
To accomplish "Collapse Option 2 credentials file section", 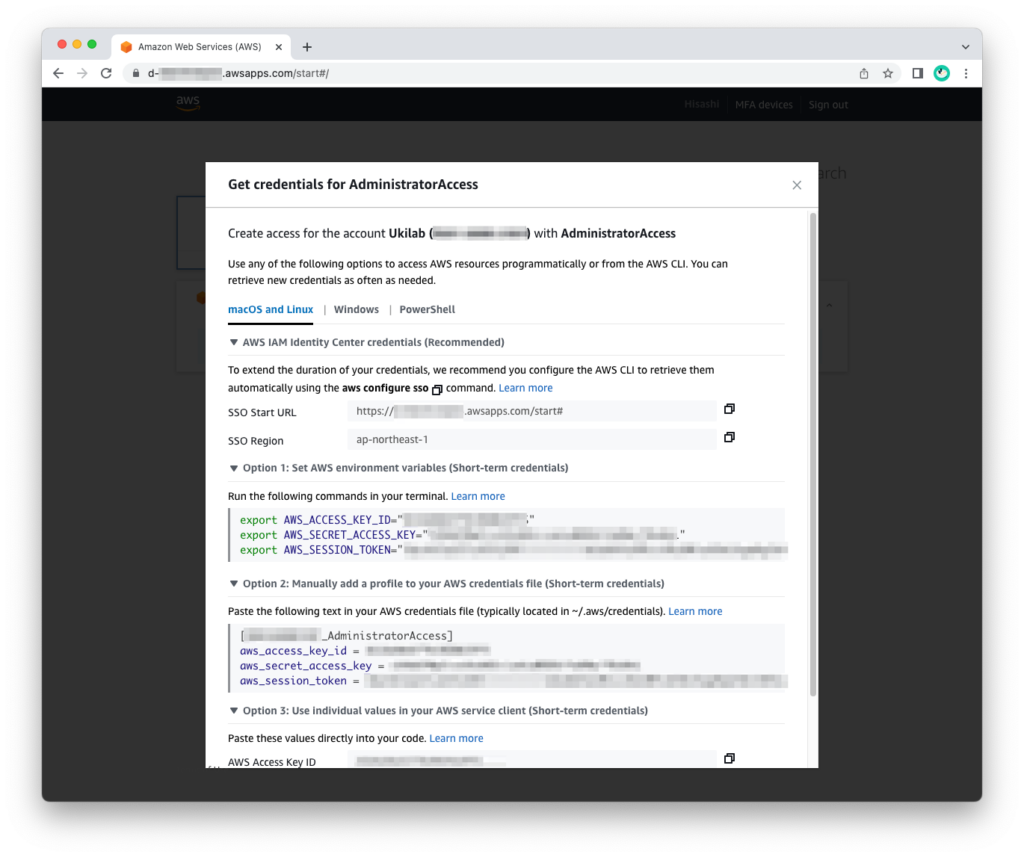I will point(234,584).
